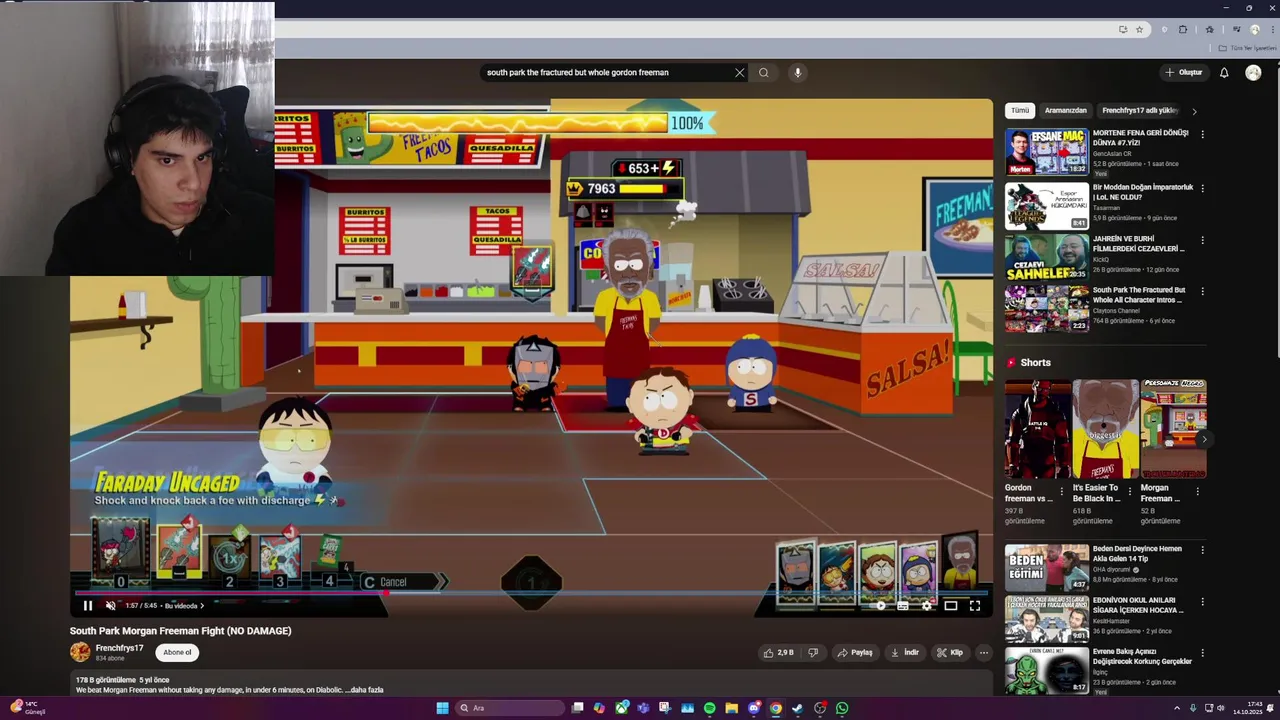Open 'Bir Moddan Doğan İmparatorluk' video title
Image resolution: width=1280 pixels, height=720 pixels.
click(x=1143, y=192)
